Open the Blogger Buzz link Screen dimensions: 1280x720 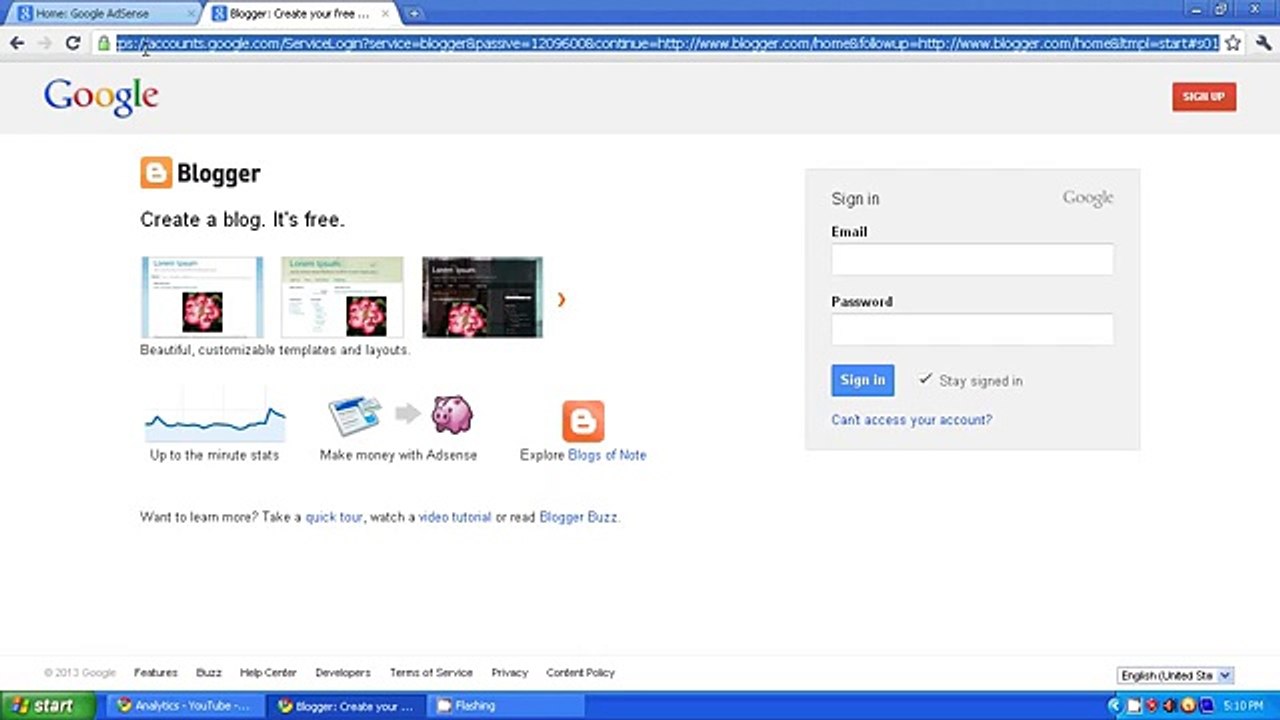click(x=578, y=517)
